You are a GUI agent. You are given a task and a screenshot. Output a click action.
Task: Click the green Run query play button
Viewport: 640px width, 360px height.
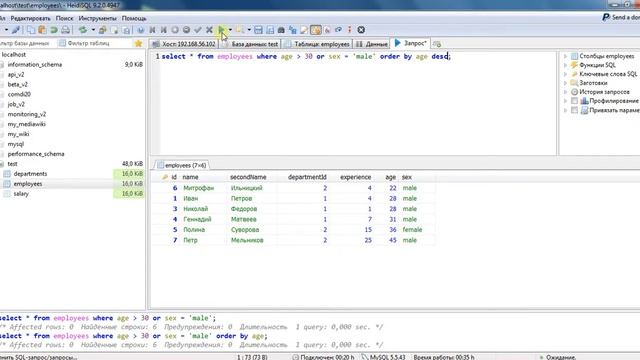coord(221,30)
